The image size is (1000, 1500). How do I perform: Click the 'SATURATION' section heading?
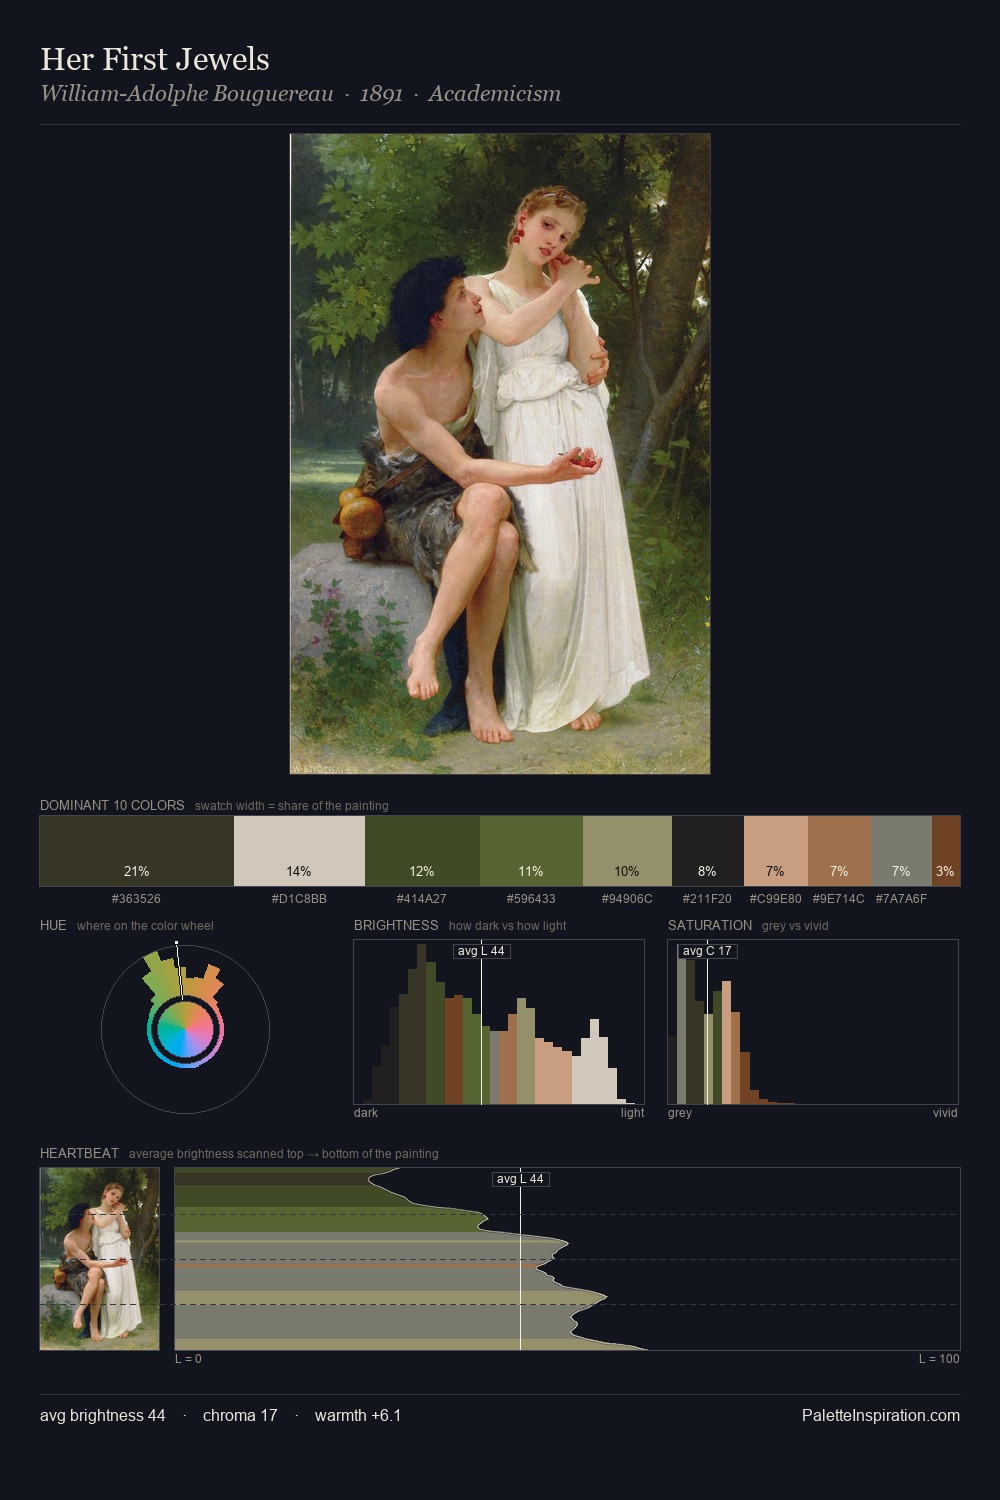click(x=710, y=925)
